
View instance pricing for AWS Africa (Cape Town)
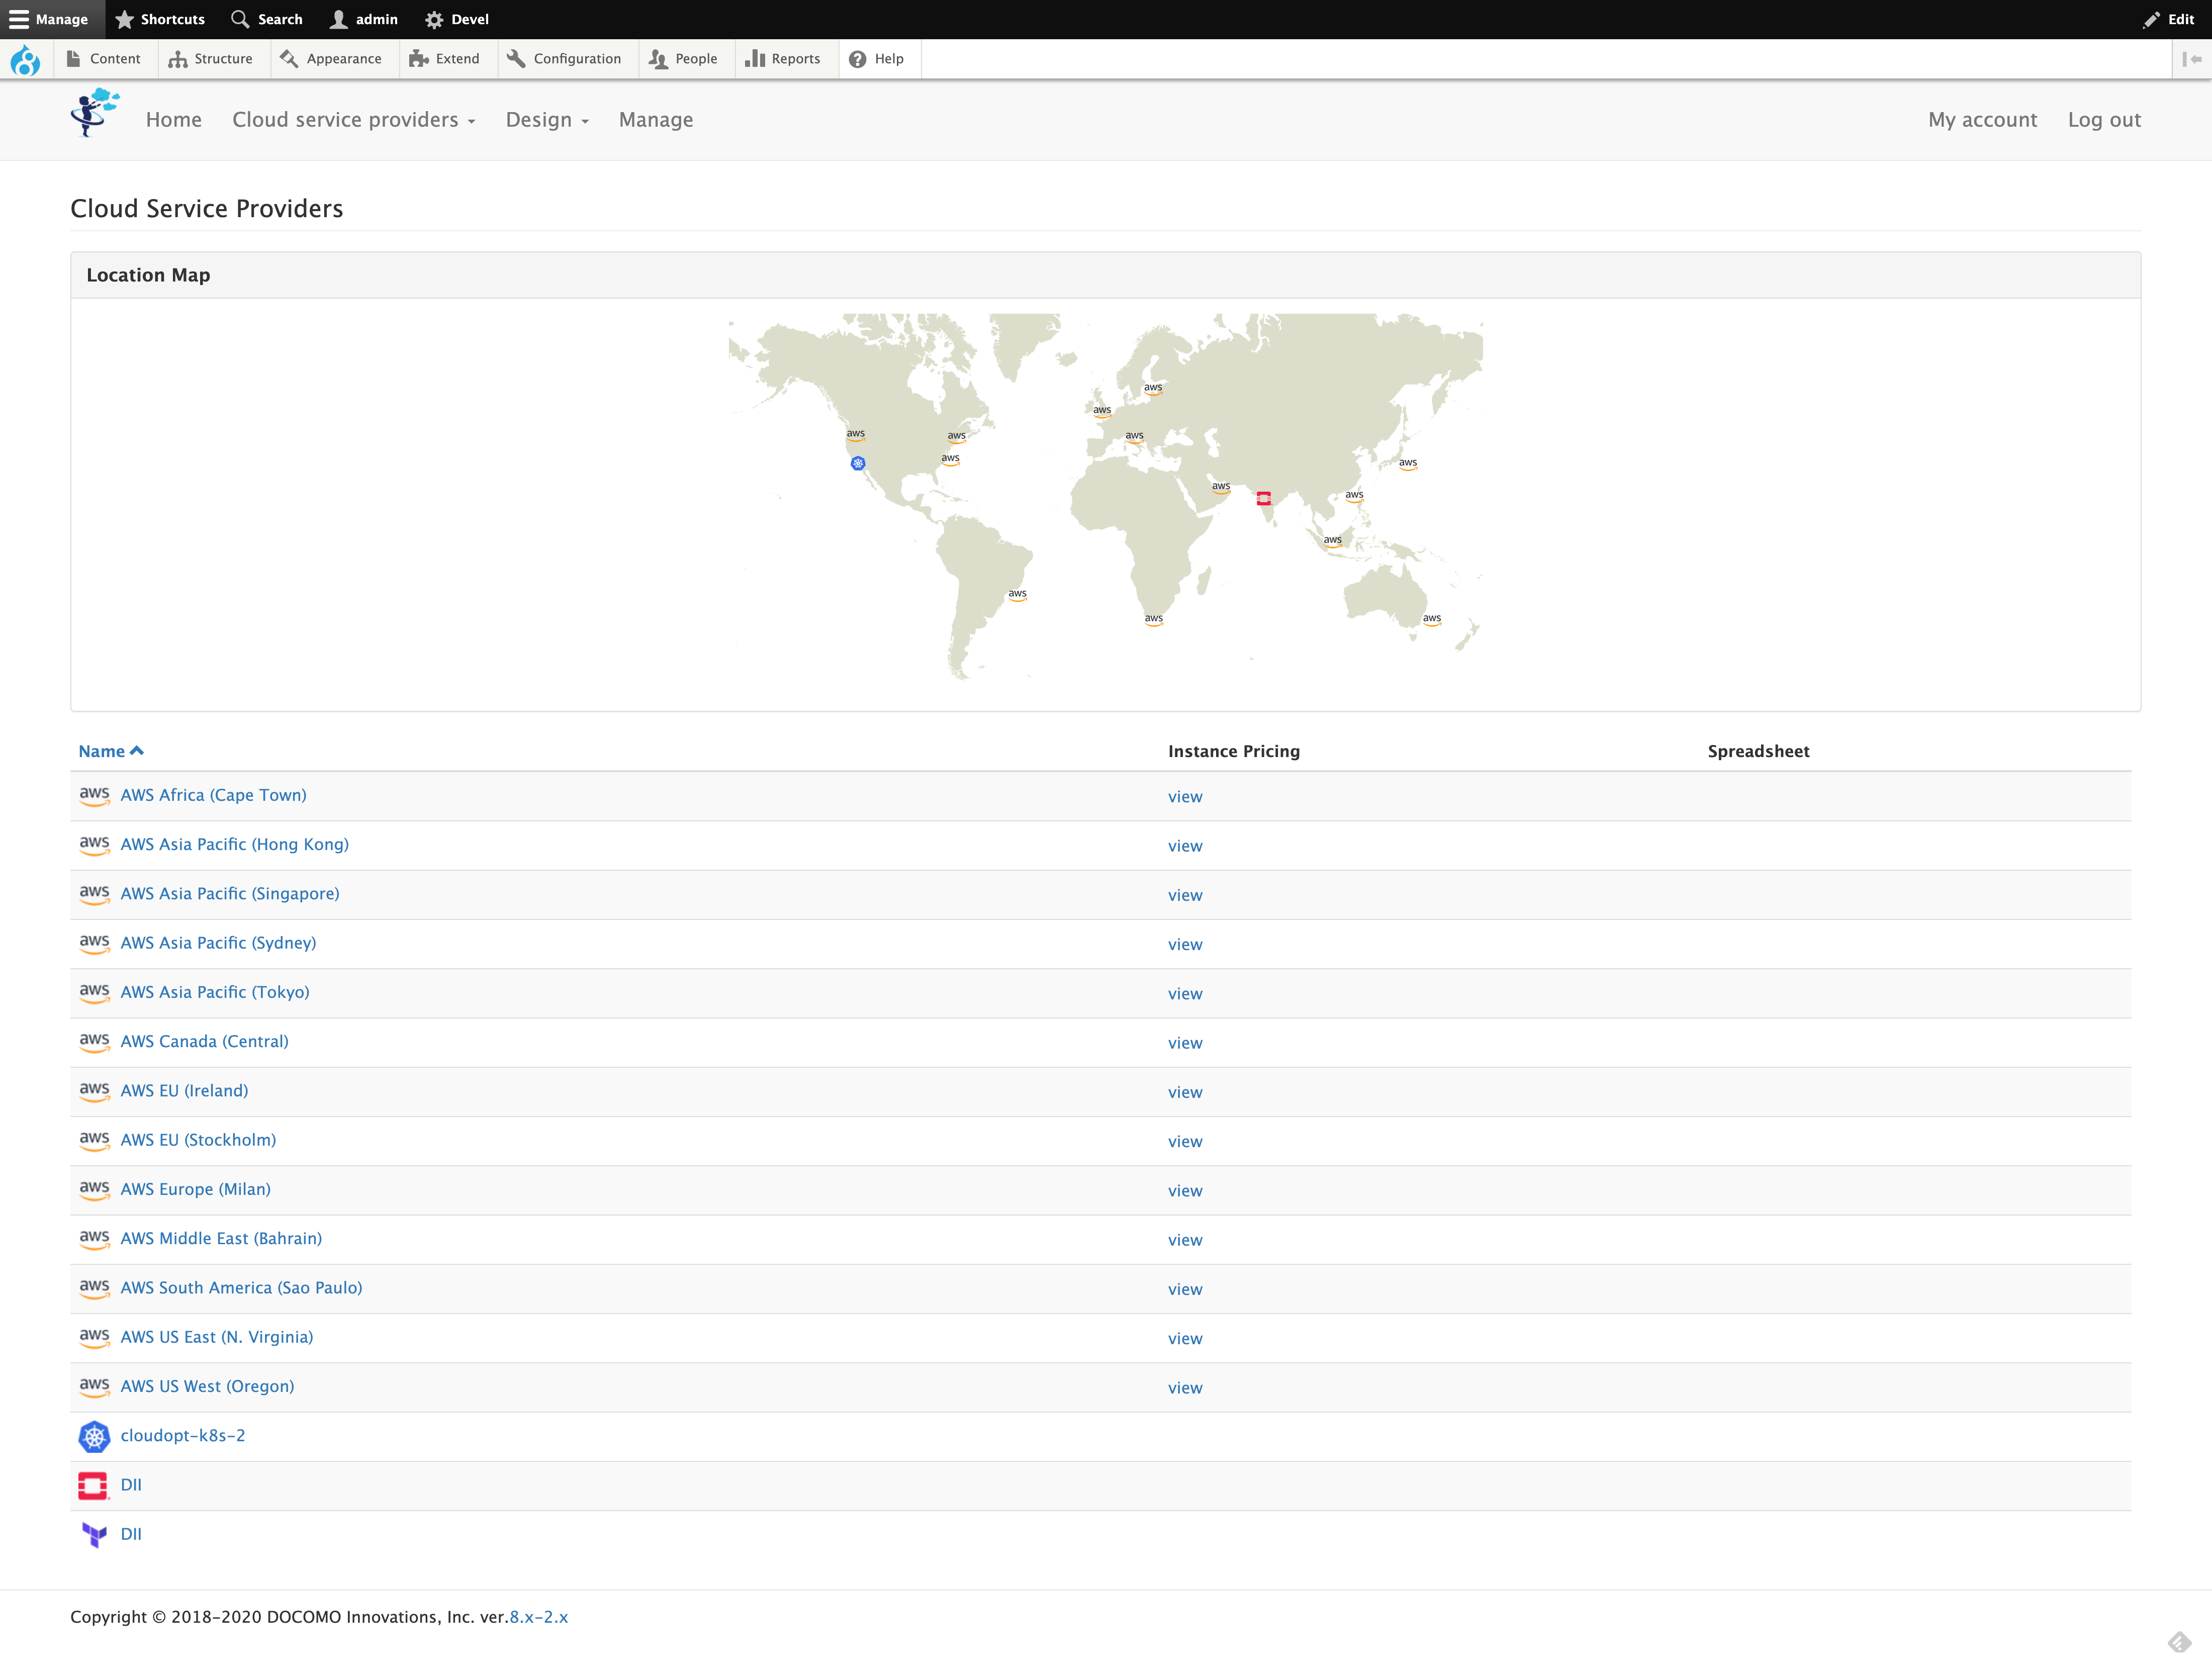tap(1185, 797)
